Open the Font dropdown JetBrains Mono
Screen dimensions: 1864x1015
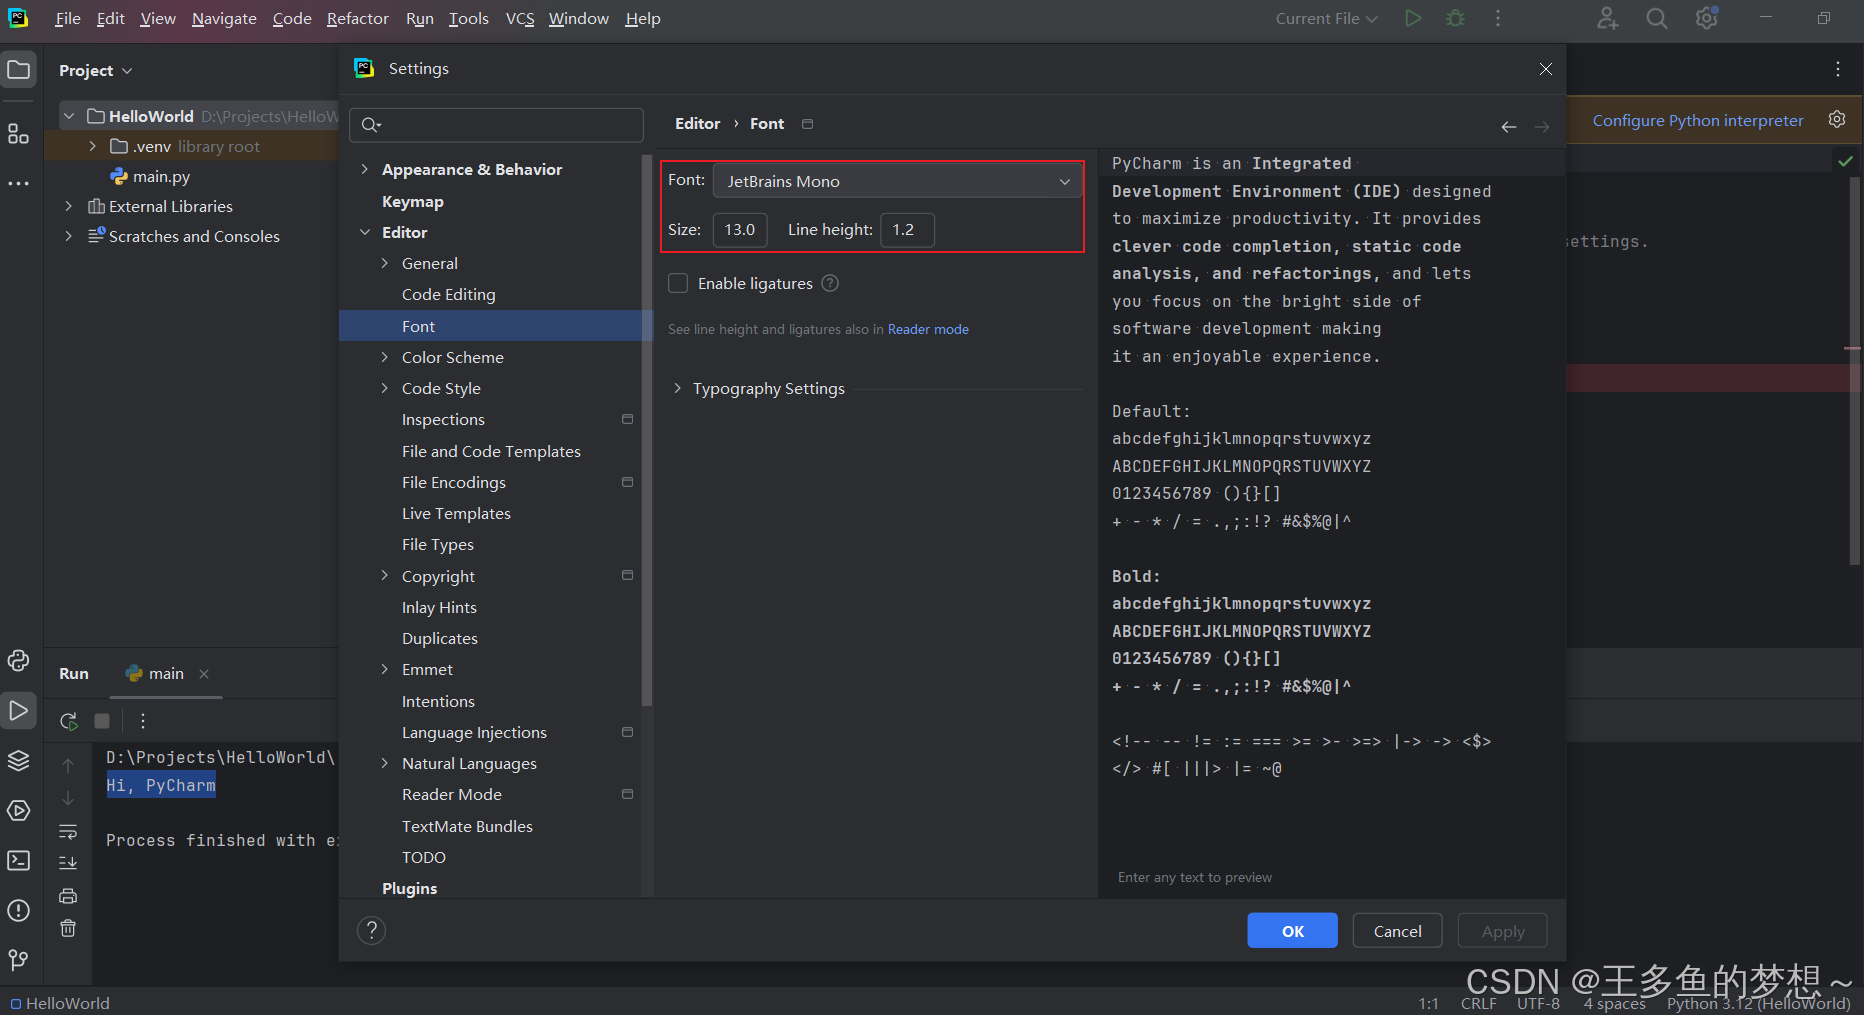pyautogui.click(x=897, y=181)
